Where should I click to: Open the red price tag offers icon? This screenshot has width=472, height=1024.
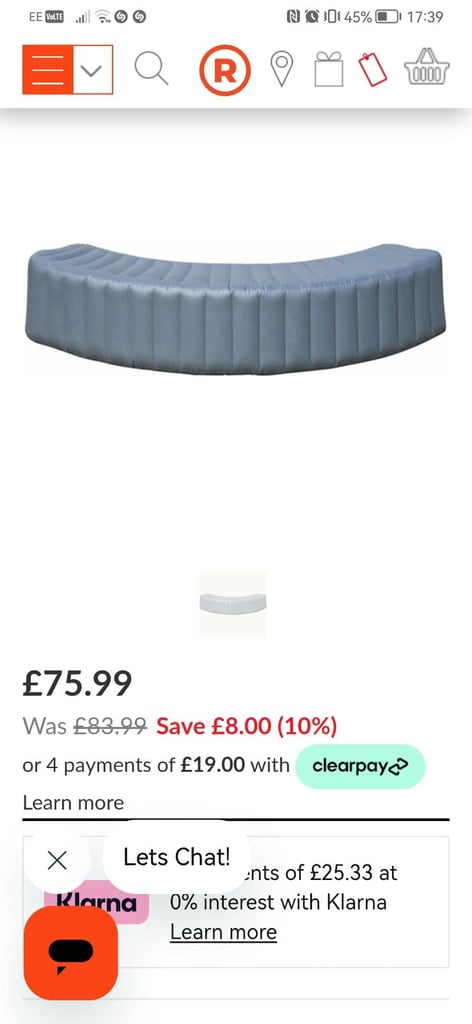click(x=373, y=69)
